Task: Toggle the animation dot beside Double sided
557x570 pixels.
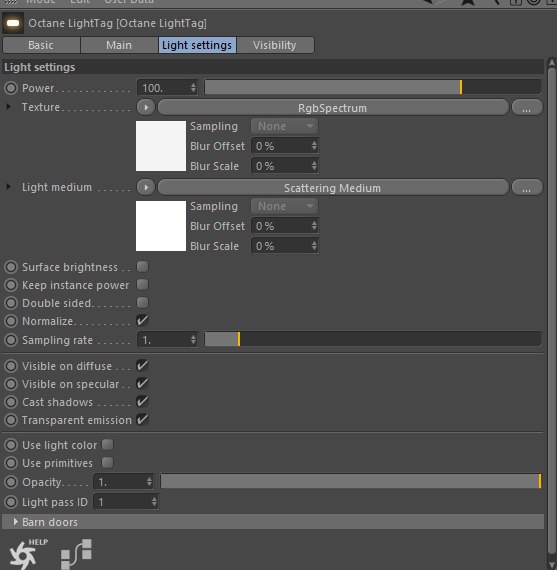Action: (11, 303)
